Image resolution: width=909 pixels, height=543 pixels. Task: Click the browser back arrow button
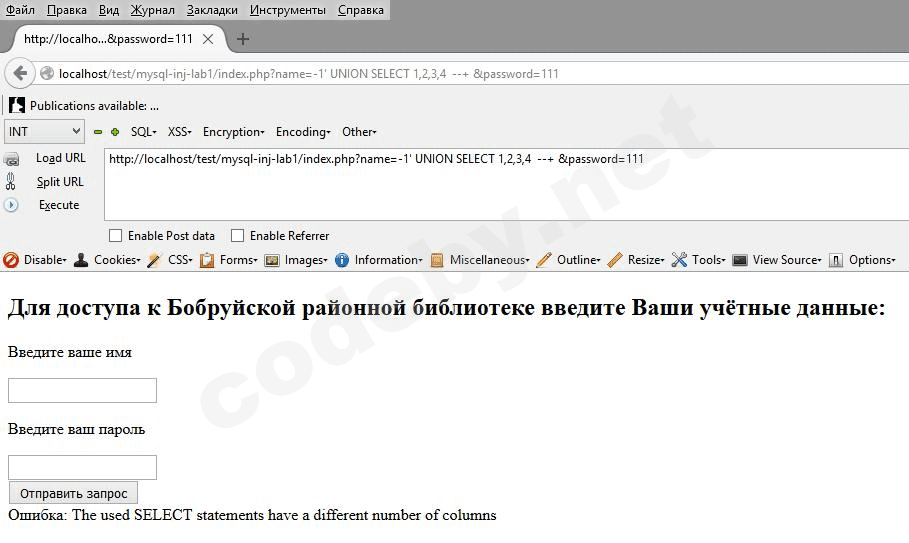(x=20, y=74)
